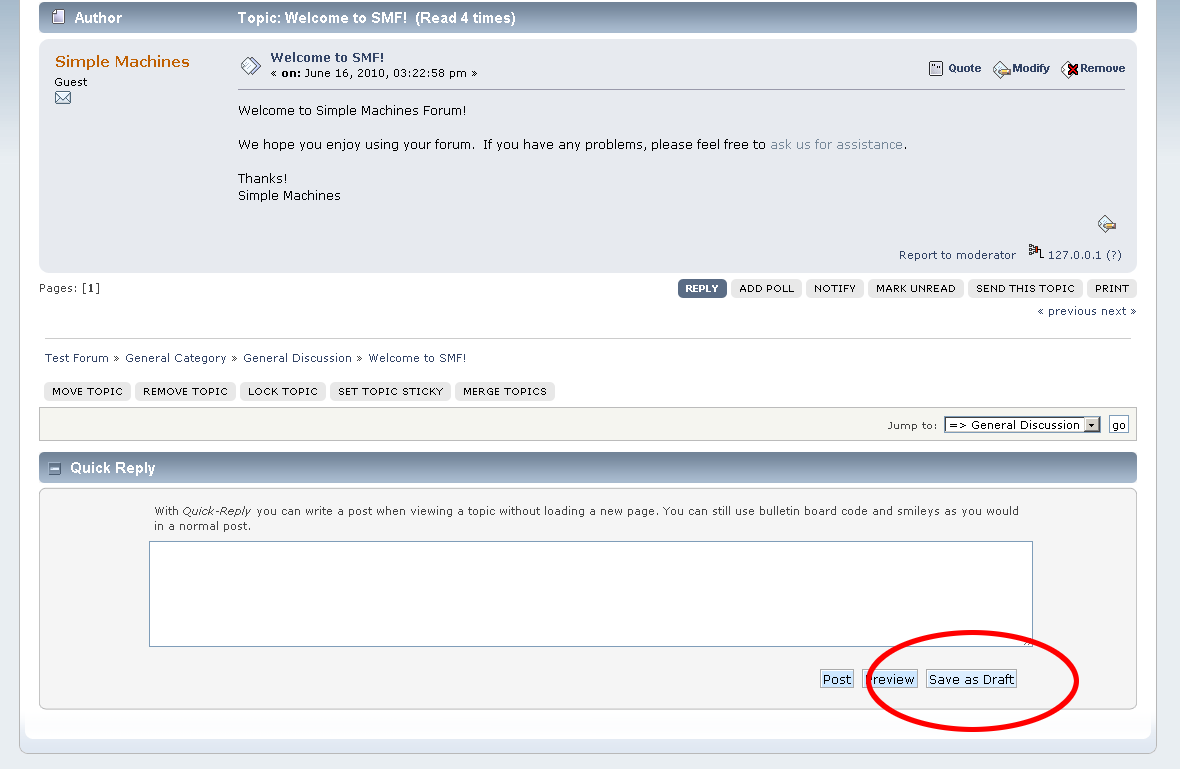
Task: Open General Category breadcrumb link
Action: pos(175,358)
